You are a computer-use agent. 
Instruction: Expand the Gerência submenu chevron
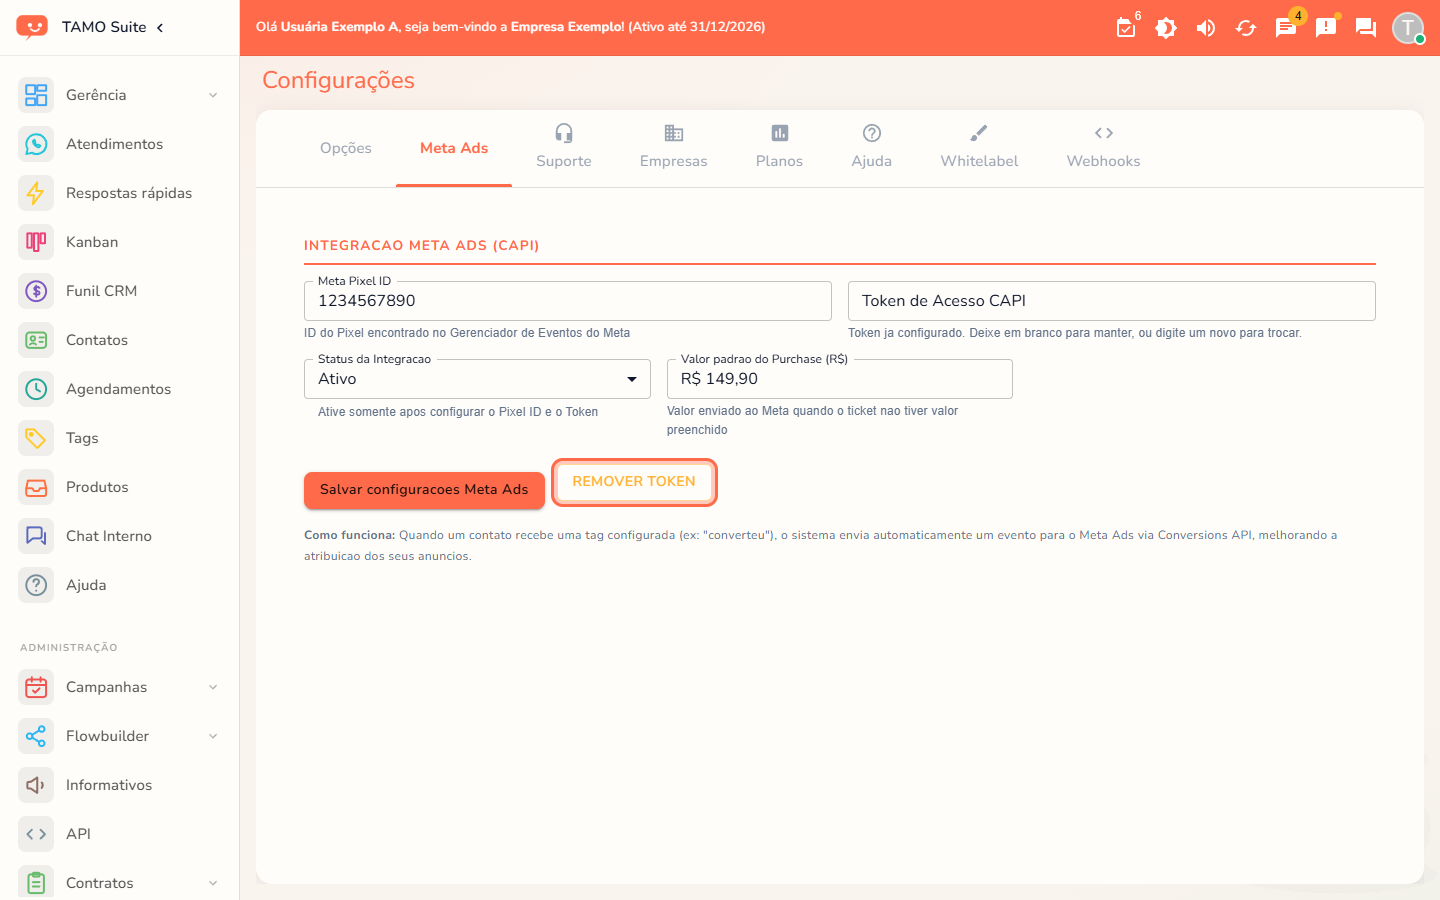click(213, 95)
